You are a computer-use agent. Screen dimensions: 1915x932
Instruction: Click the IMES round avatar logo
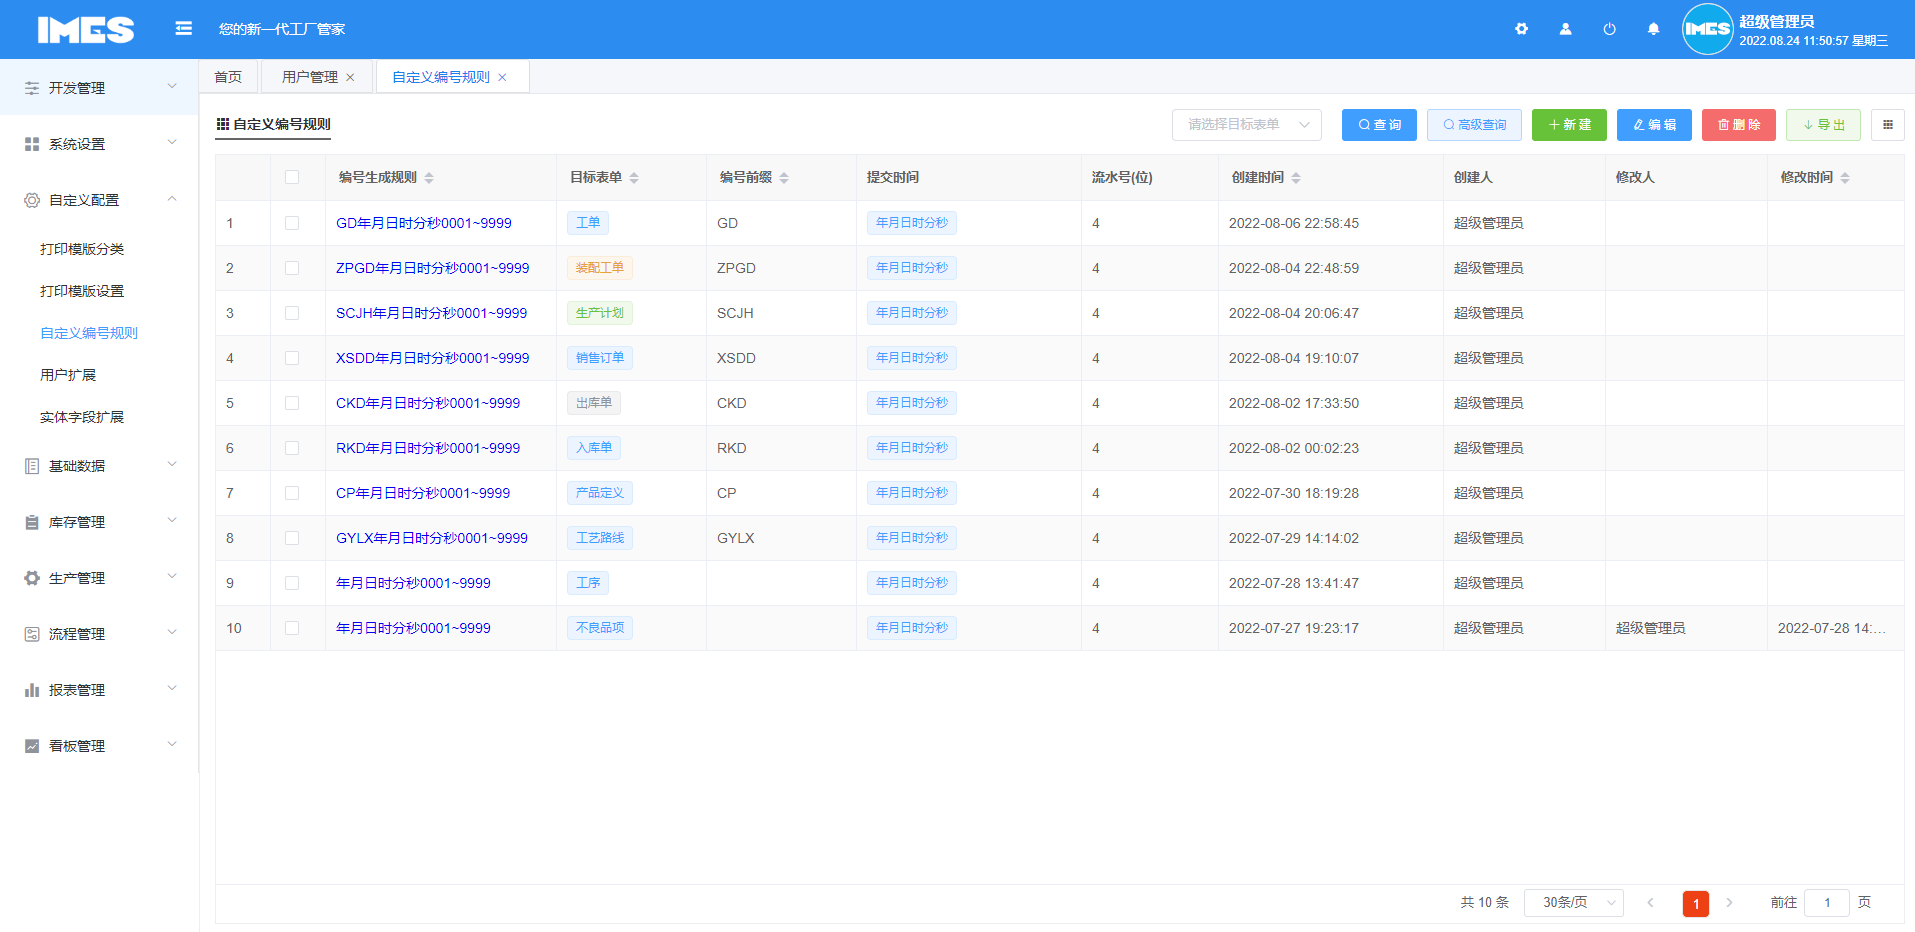click(x=1707, y=29)
